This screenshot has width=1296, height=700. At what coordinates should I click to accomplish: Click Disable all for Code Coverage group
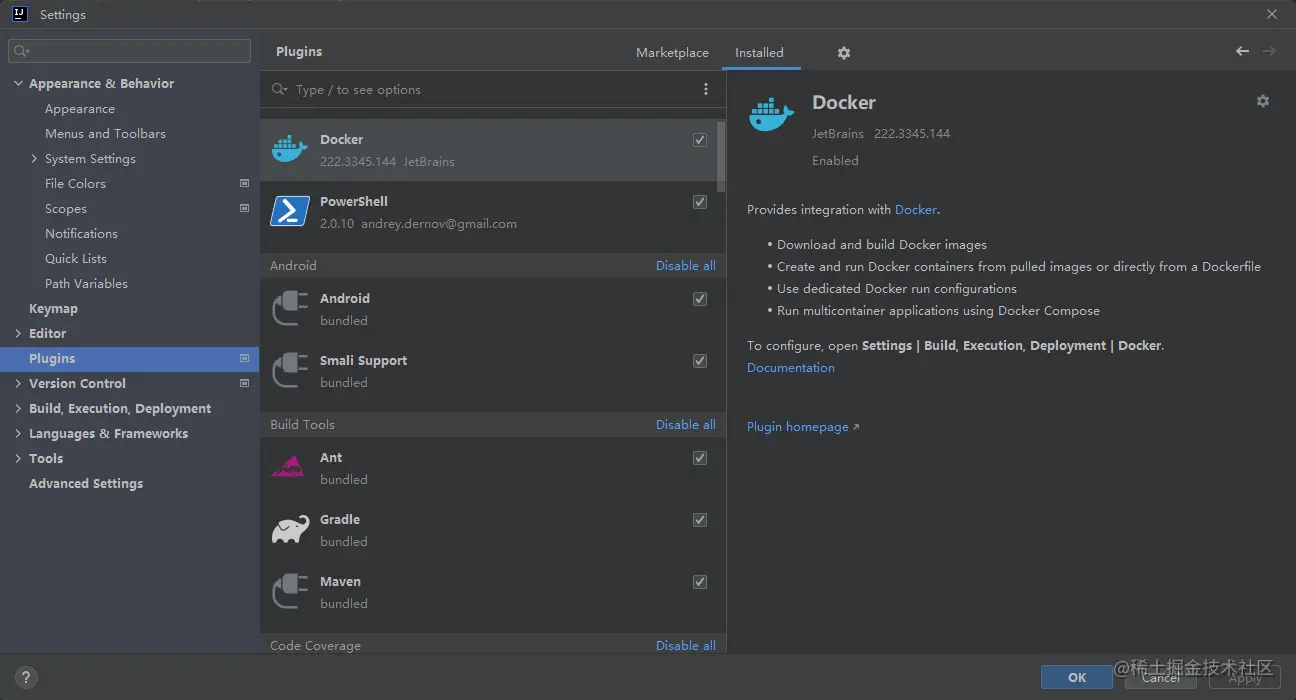686,646
